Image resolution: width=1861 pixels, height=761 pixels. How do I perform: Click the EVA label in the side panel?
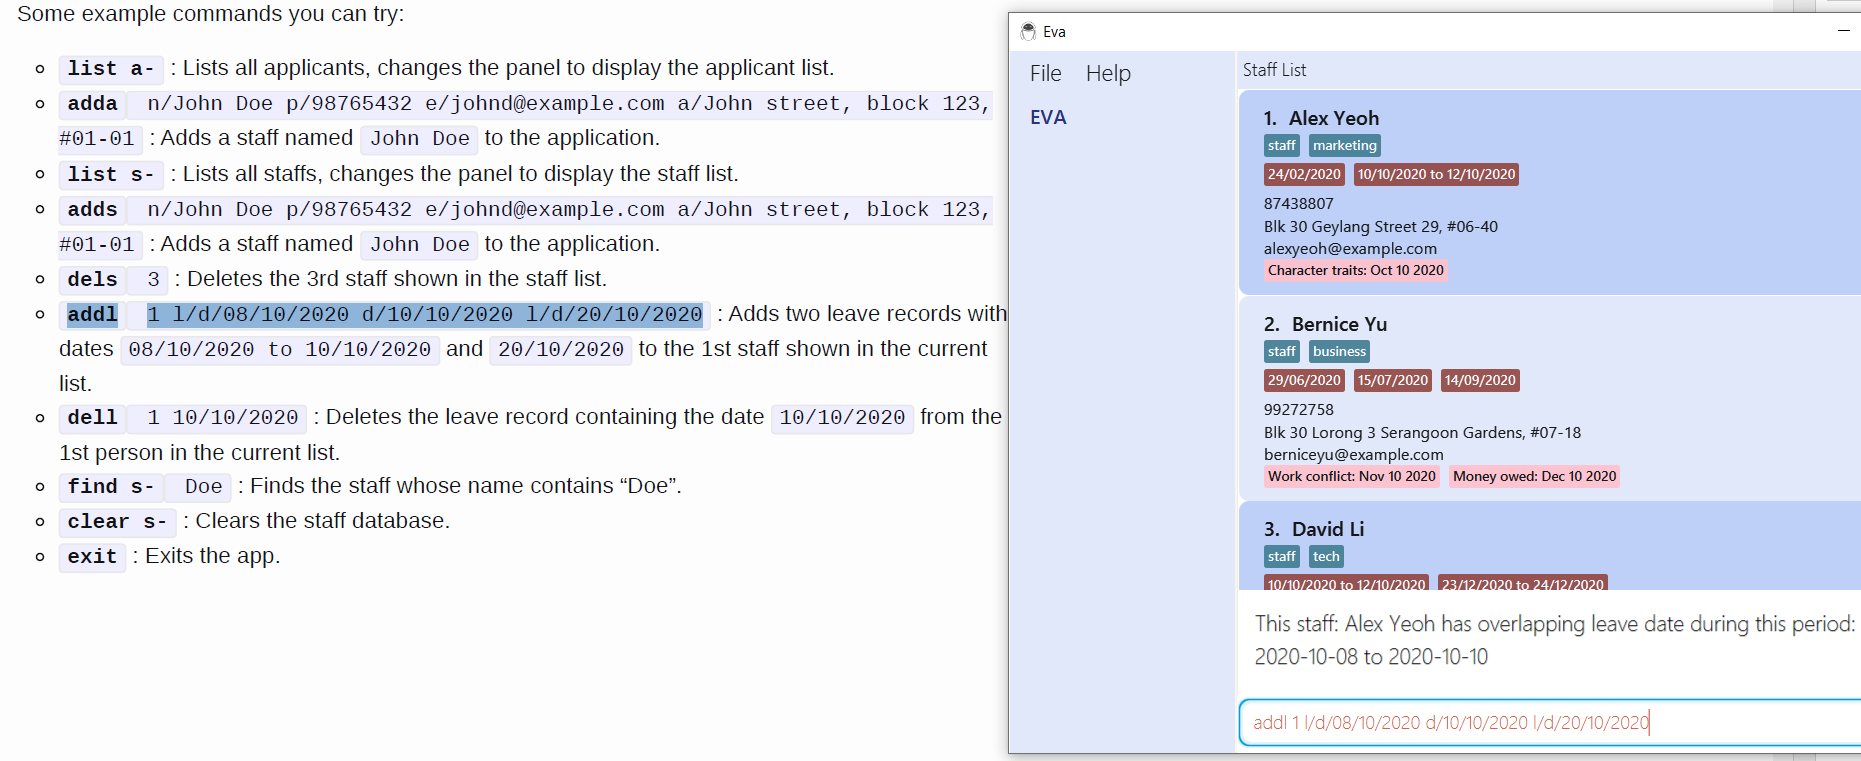pos(1048,117)
